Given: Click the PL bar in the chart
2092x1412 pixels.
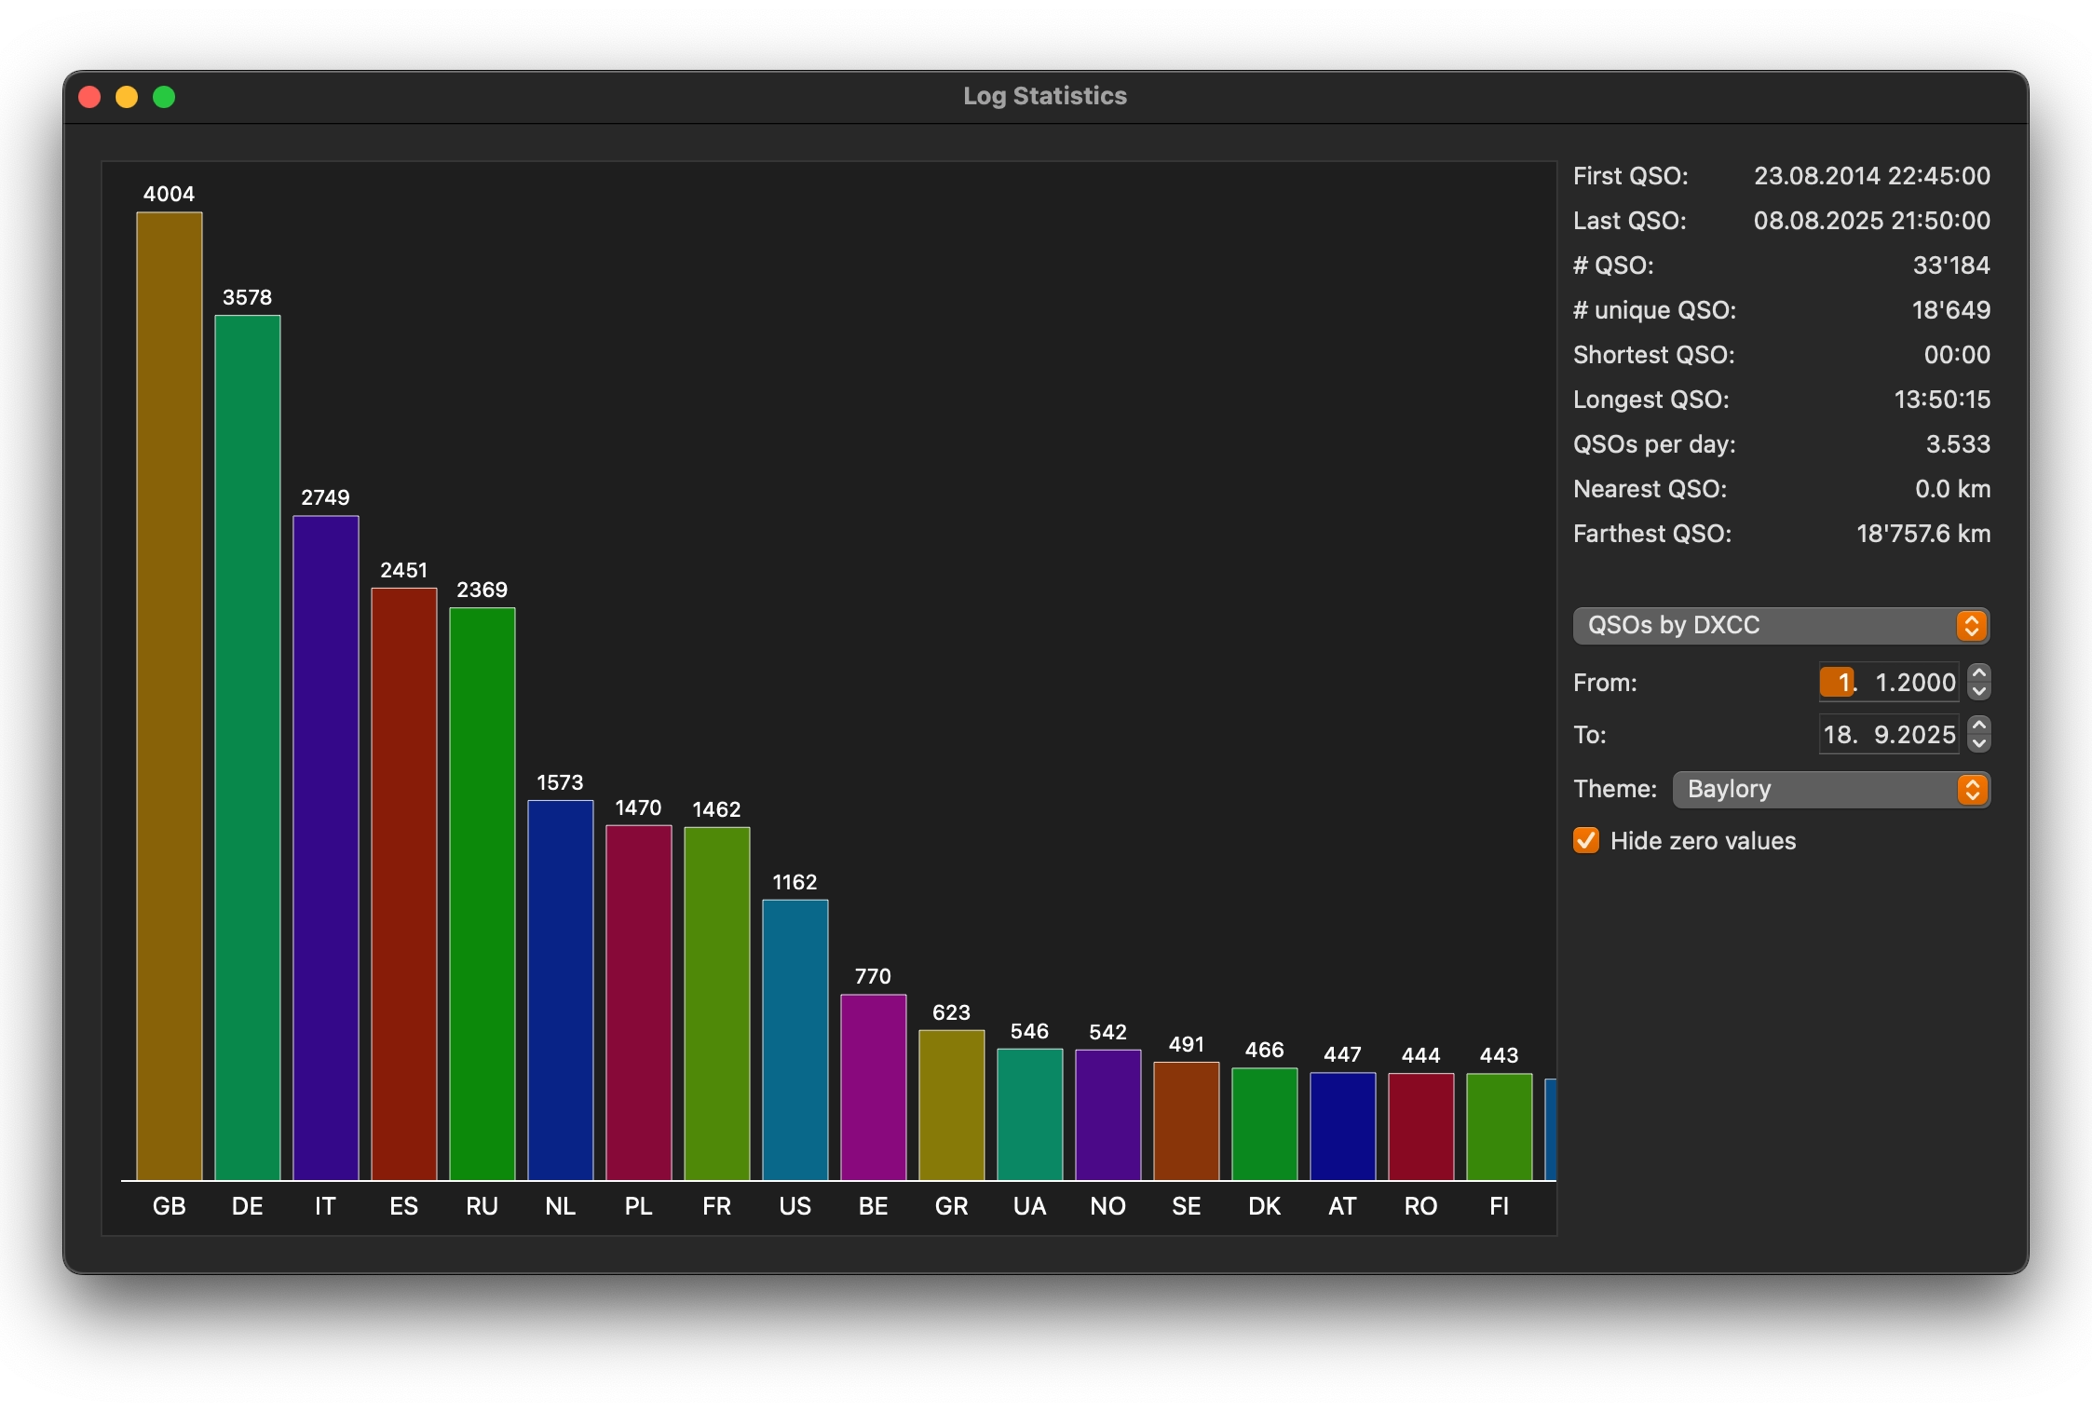Looking at the screenshot, I should pos(639,1003).
